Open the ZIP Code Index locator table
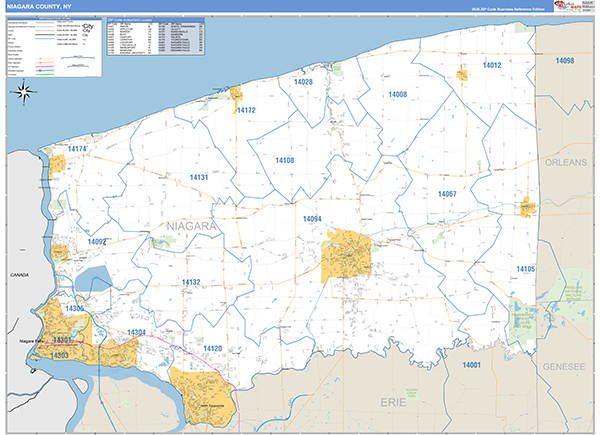 point(153,37)
